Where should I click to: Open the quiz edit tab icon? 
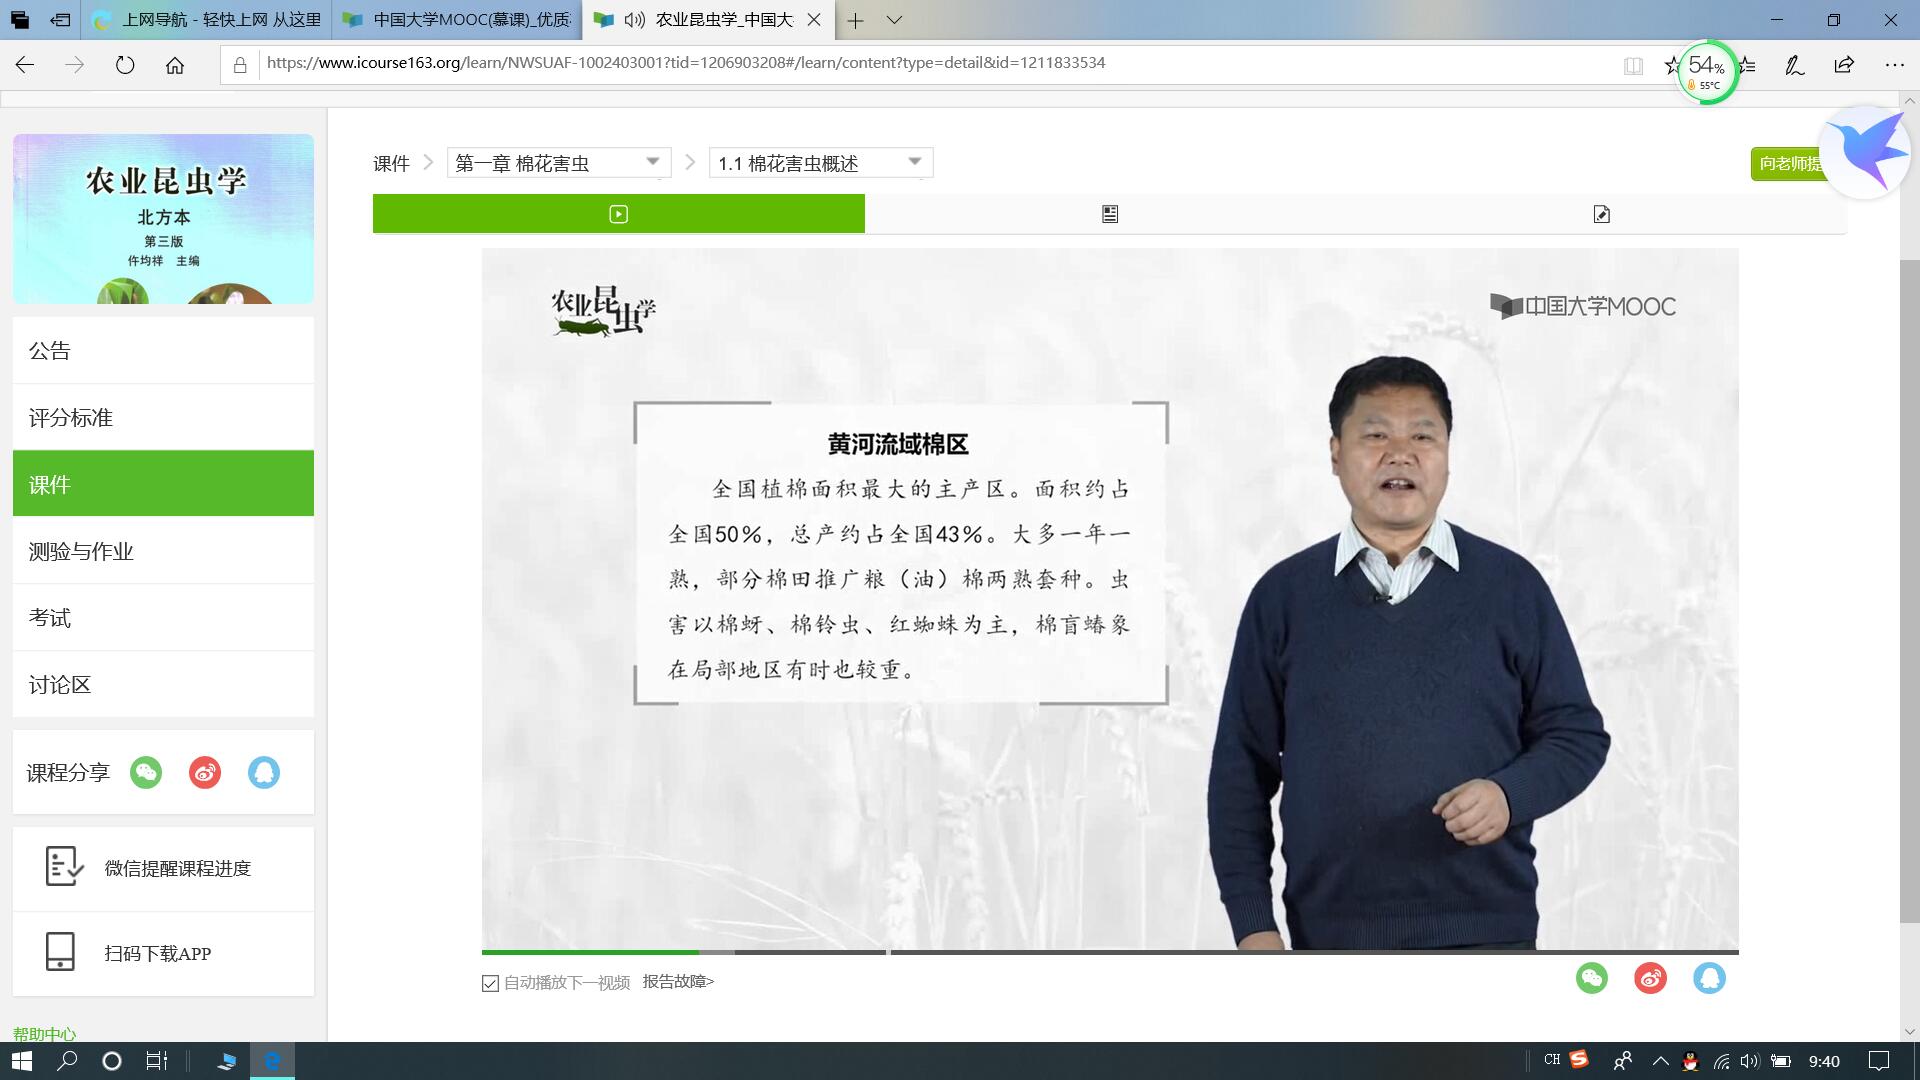1601,214
